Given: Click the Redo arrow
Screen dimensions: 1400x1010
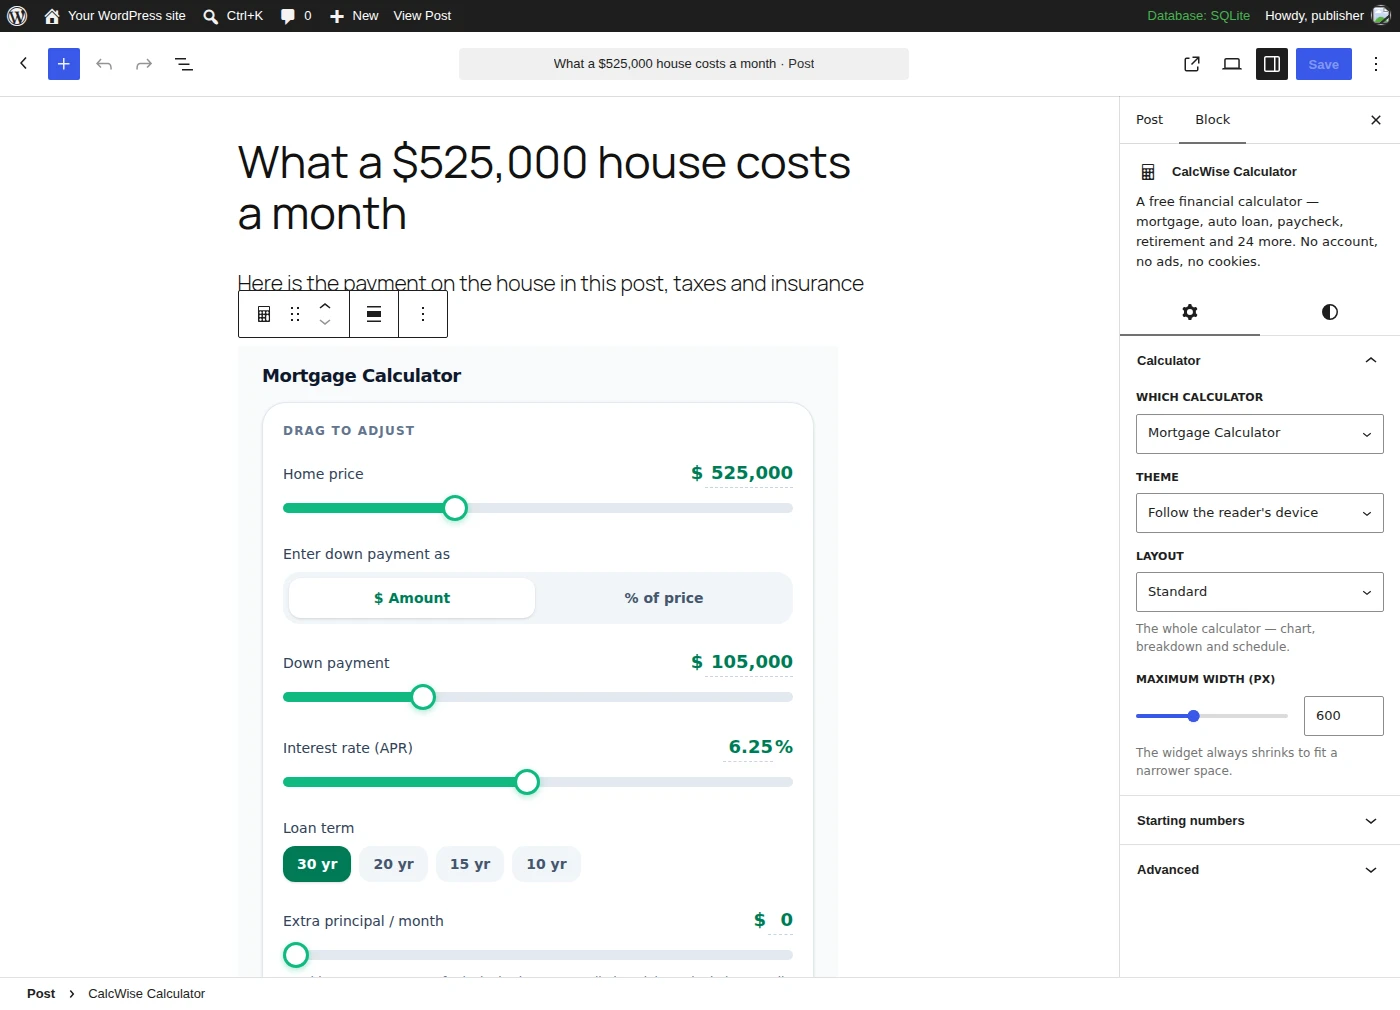Looking at the screenshot, I should pyautogui.click(x=144, y=64).
